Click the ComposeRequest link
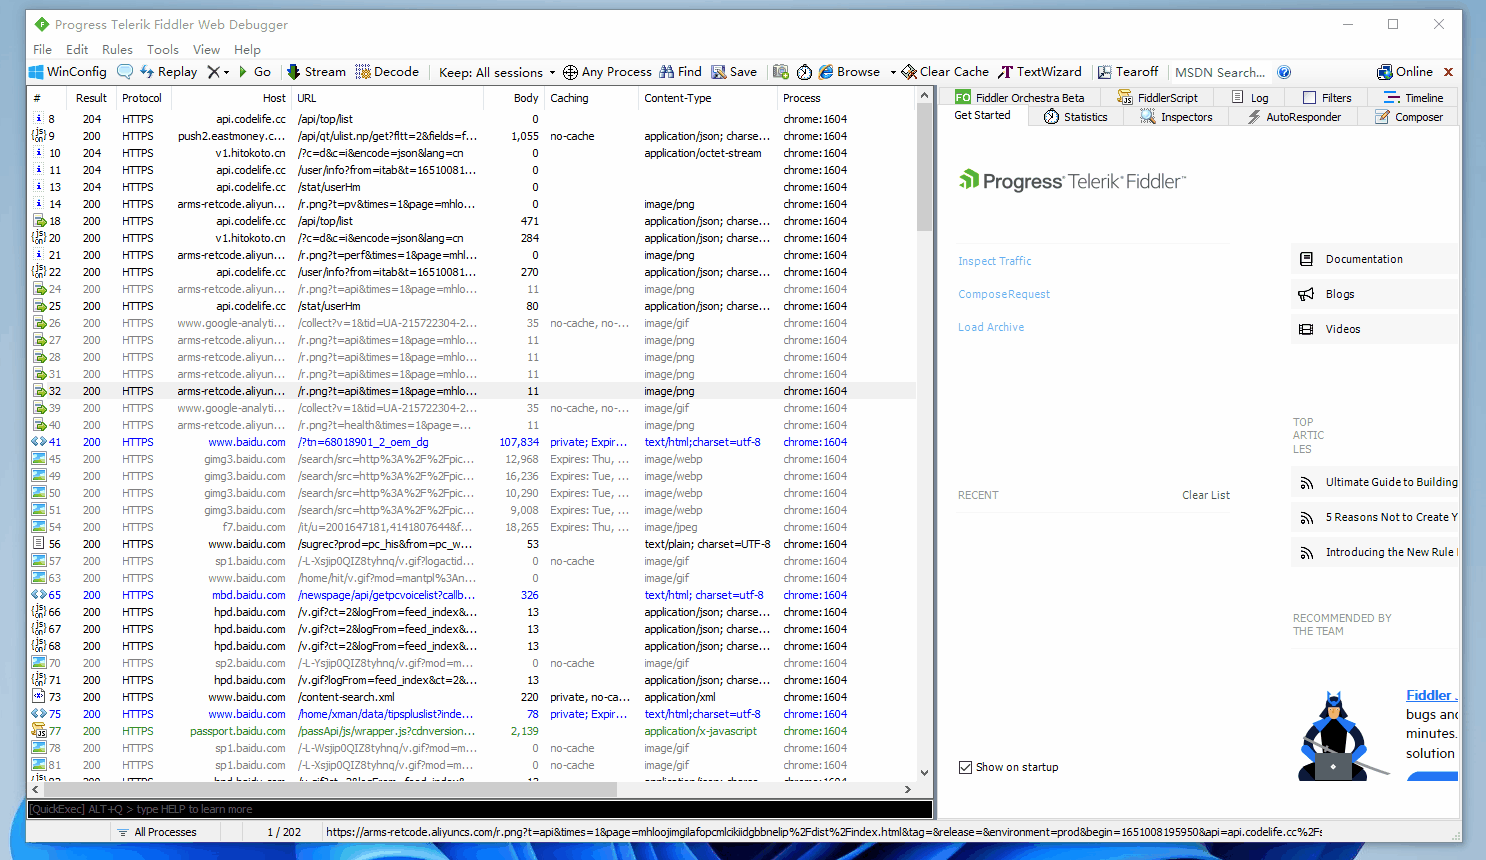 (1004, 294)
